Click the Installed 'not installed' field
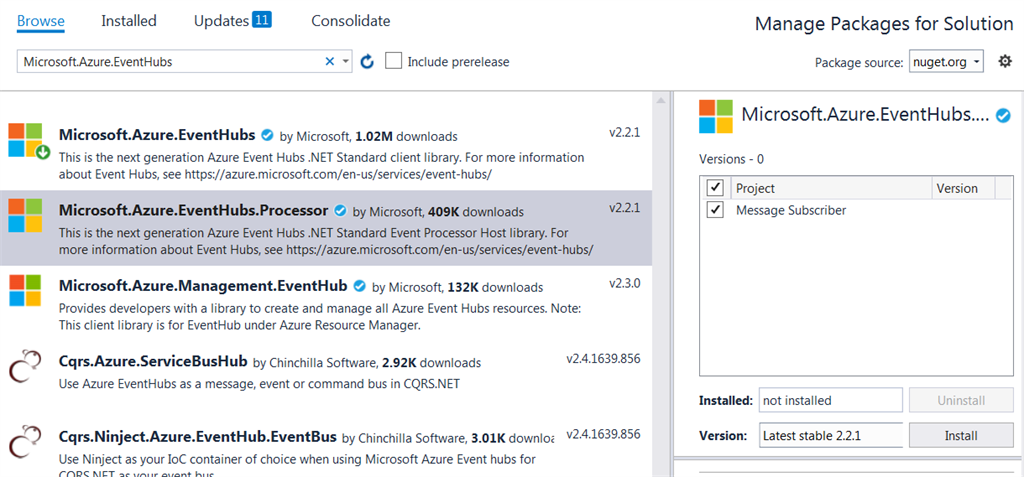 coord(831,400)
